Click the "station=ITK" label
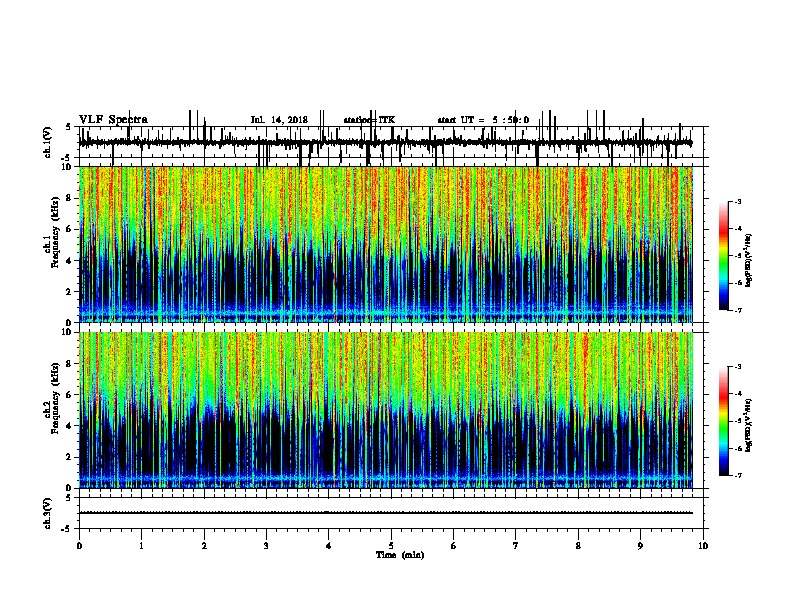This screenshot has height=612, width=792. (369, 120)
